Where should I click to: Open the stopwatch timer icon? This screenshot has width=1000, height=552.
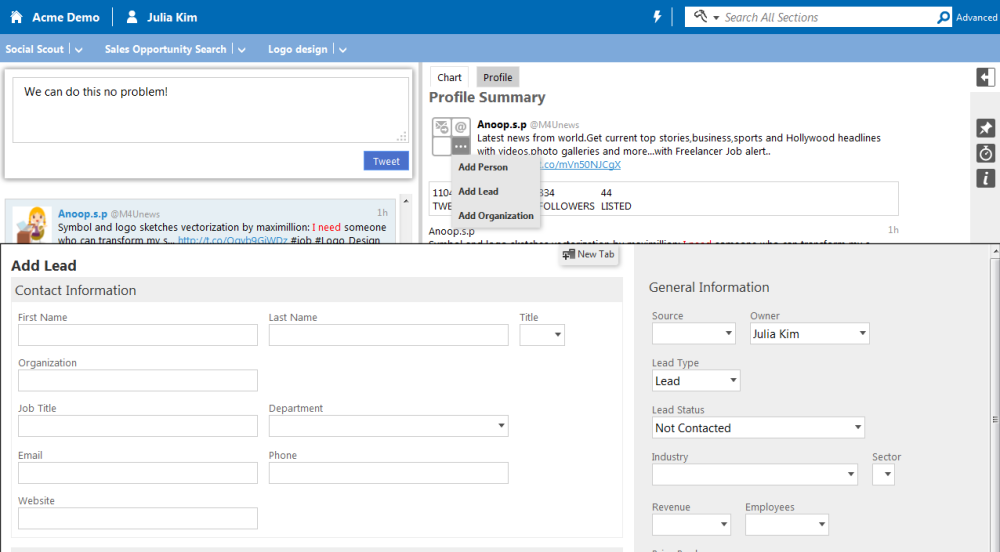tap(985, 153)
